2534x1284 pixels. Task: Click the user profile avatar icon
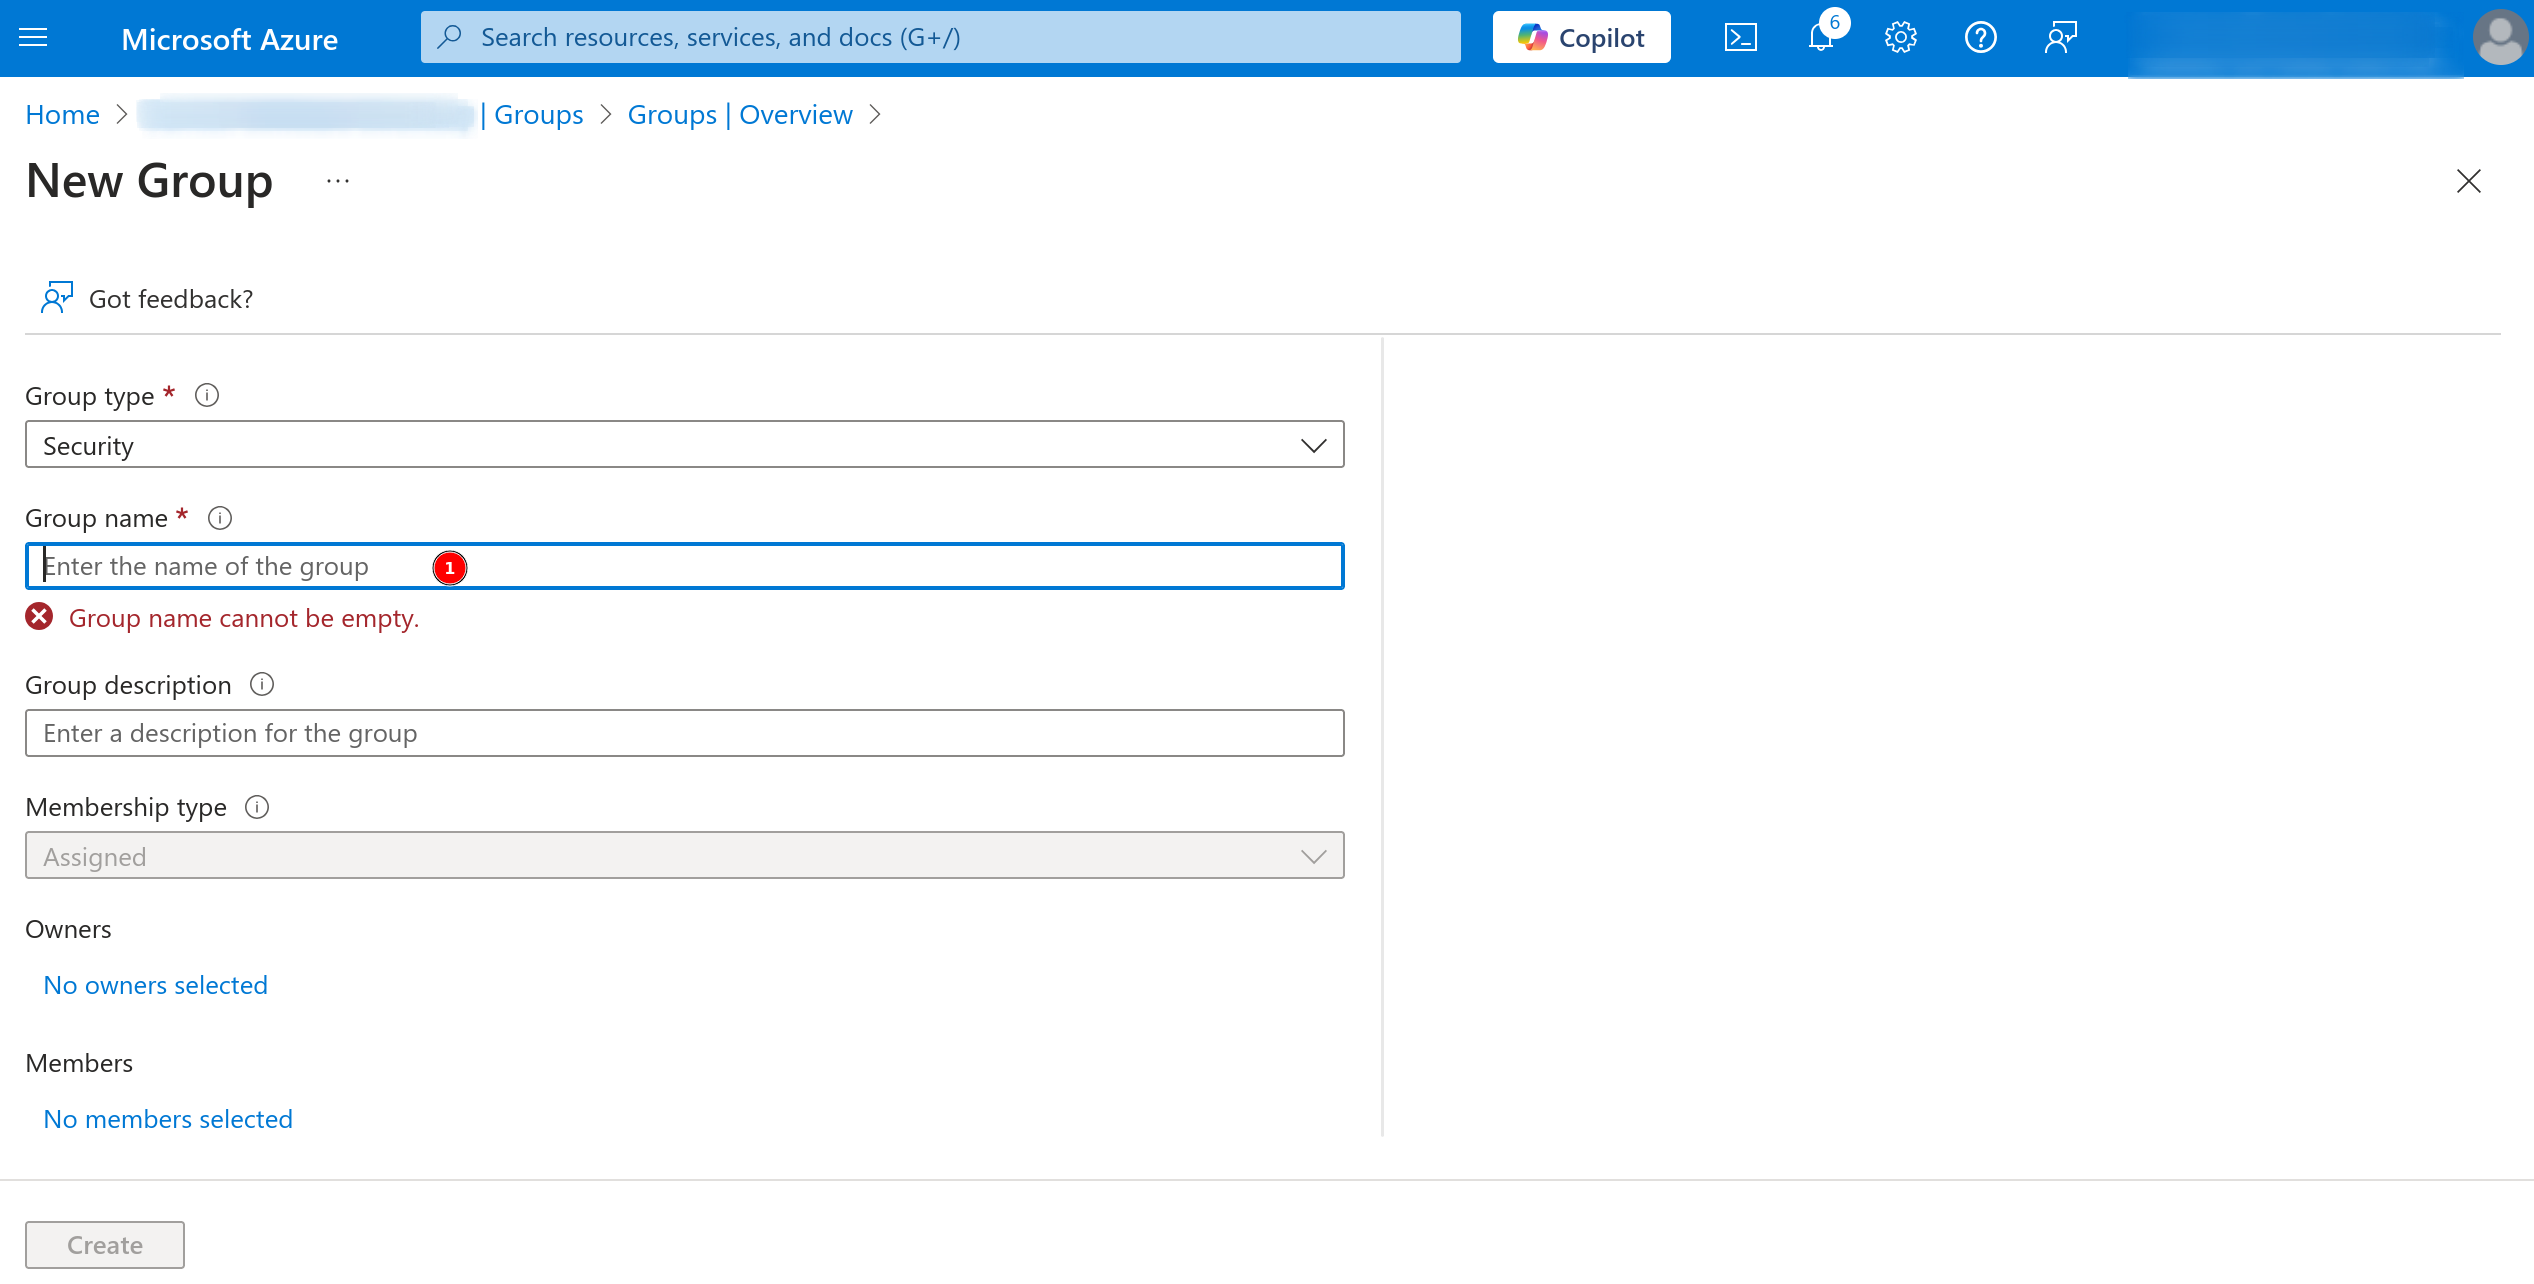pyautogui.click(x=2498, y=36)
